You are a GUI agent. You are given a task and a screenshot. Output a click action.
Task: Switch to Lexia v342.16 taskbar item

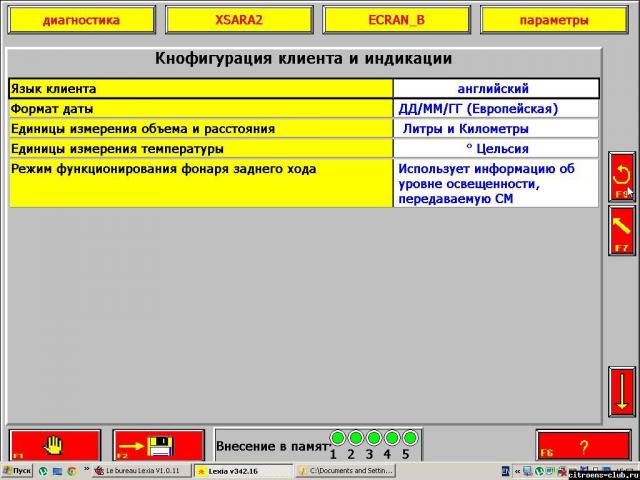tap(243, 471)
